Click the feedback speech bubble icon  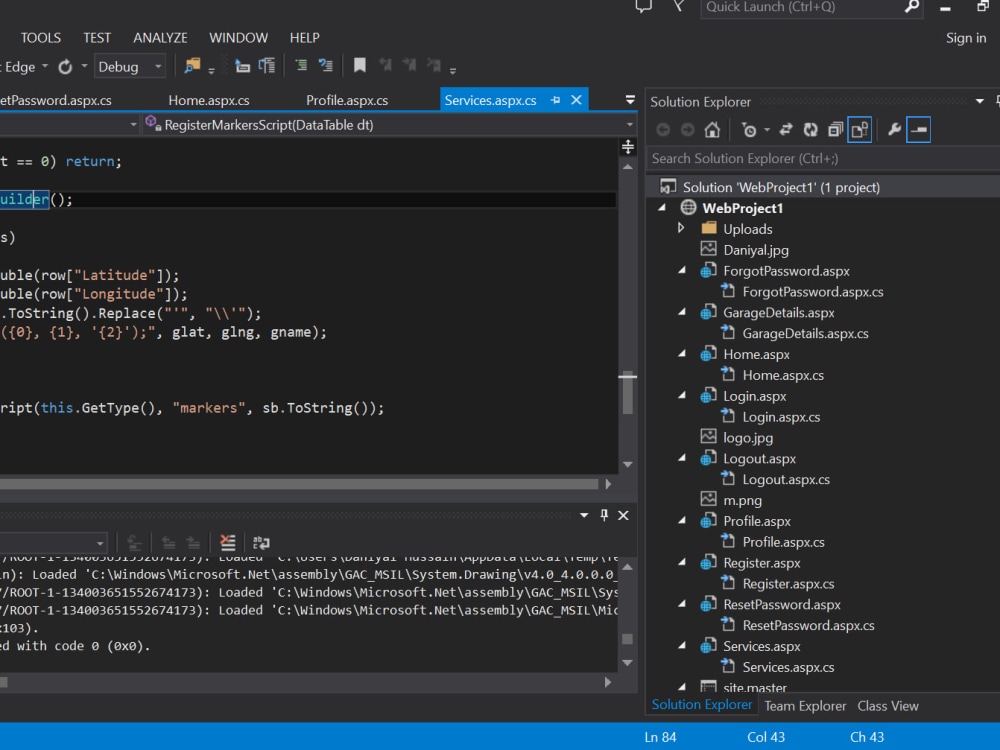tap(643, 6)
